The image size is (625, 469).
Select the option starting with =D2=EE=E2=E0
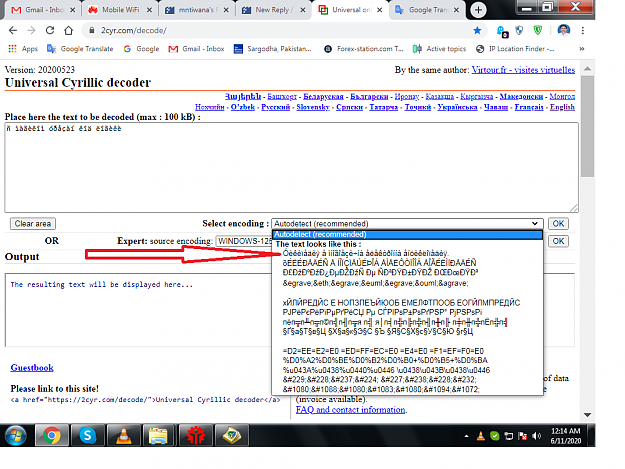(383, 351)
